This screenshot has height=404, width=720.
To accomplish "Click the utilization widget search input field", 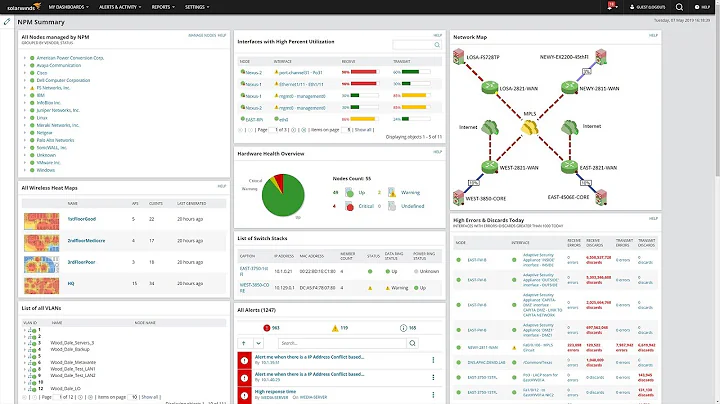I will pos(413,45).
